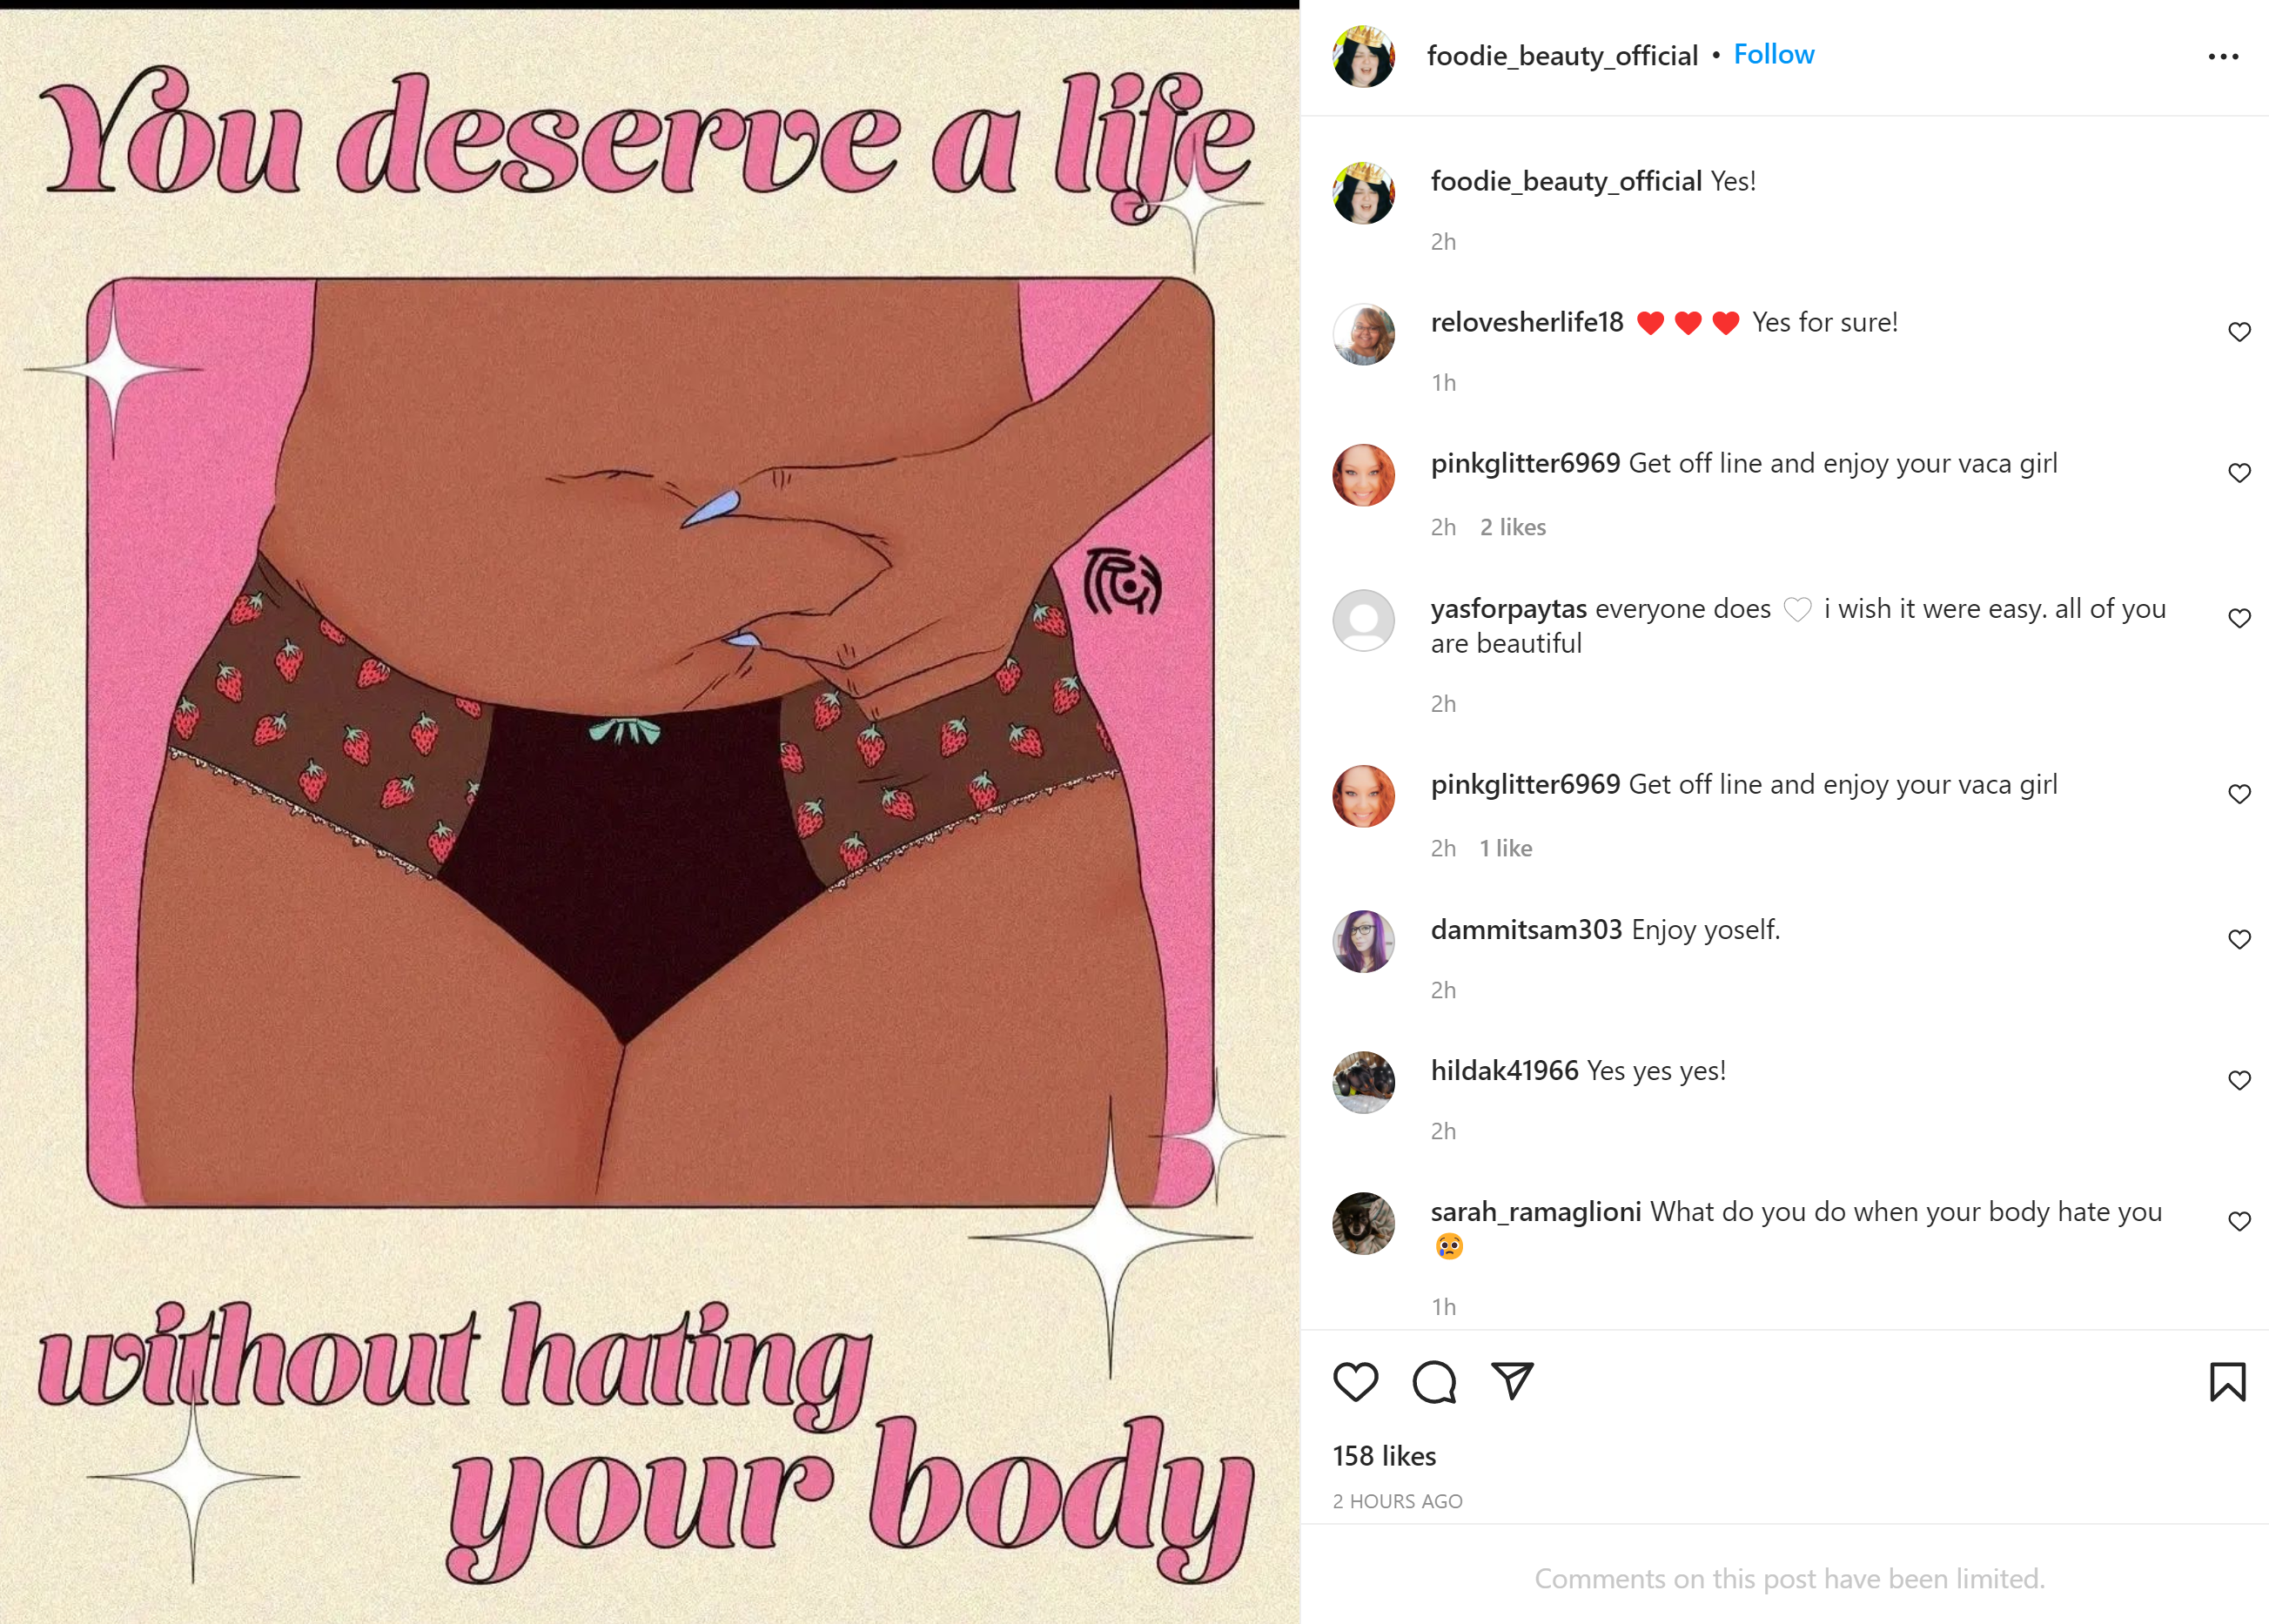The width and height of the screenshot is (2269, 1624).
Task: Share post via paper plane icon
Action: click(1512, 1381)
